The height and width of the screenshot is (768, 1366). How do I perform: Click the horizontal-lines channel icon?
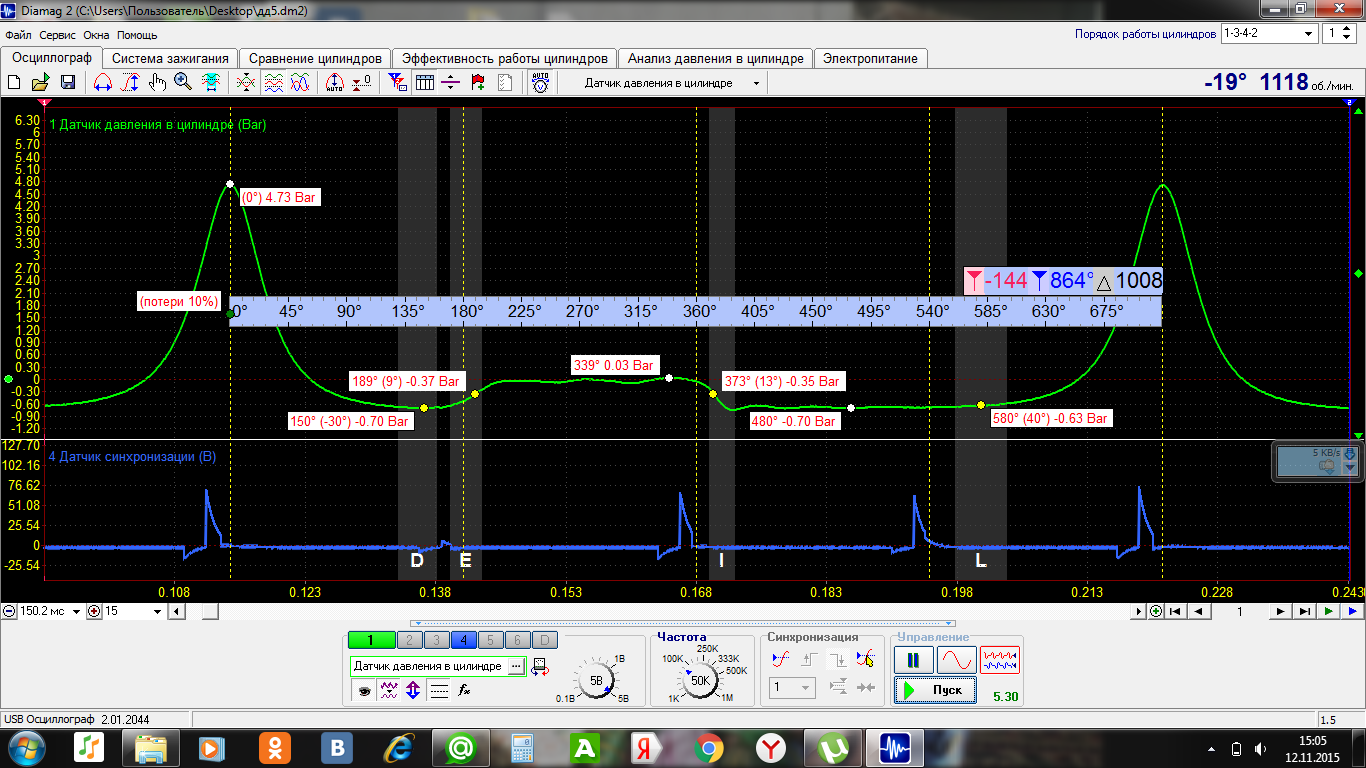point(438,690)
